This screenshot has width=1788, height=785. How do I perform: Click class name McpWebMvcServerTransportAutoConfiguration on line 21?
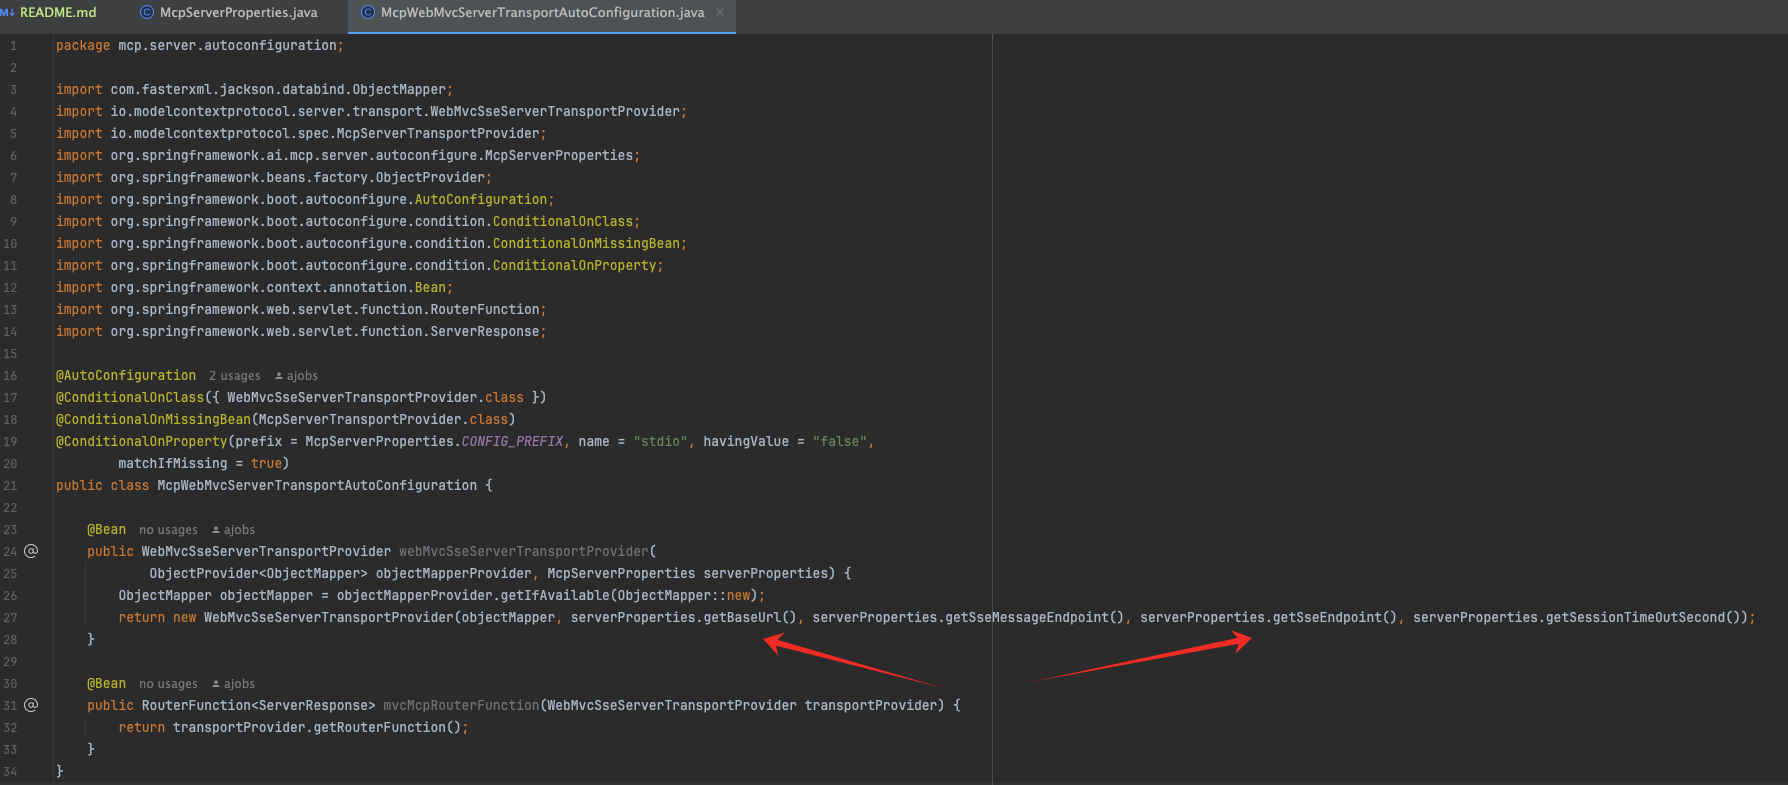coord(317,486)
